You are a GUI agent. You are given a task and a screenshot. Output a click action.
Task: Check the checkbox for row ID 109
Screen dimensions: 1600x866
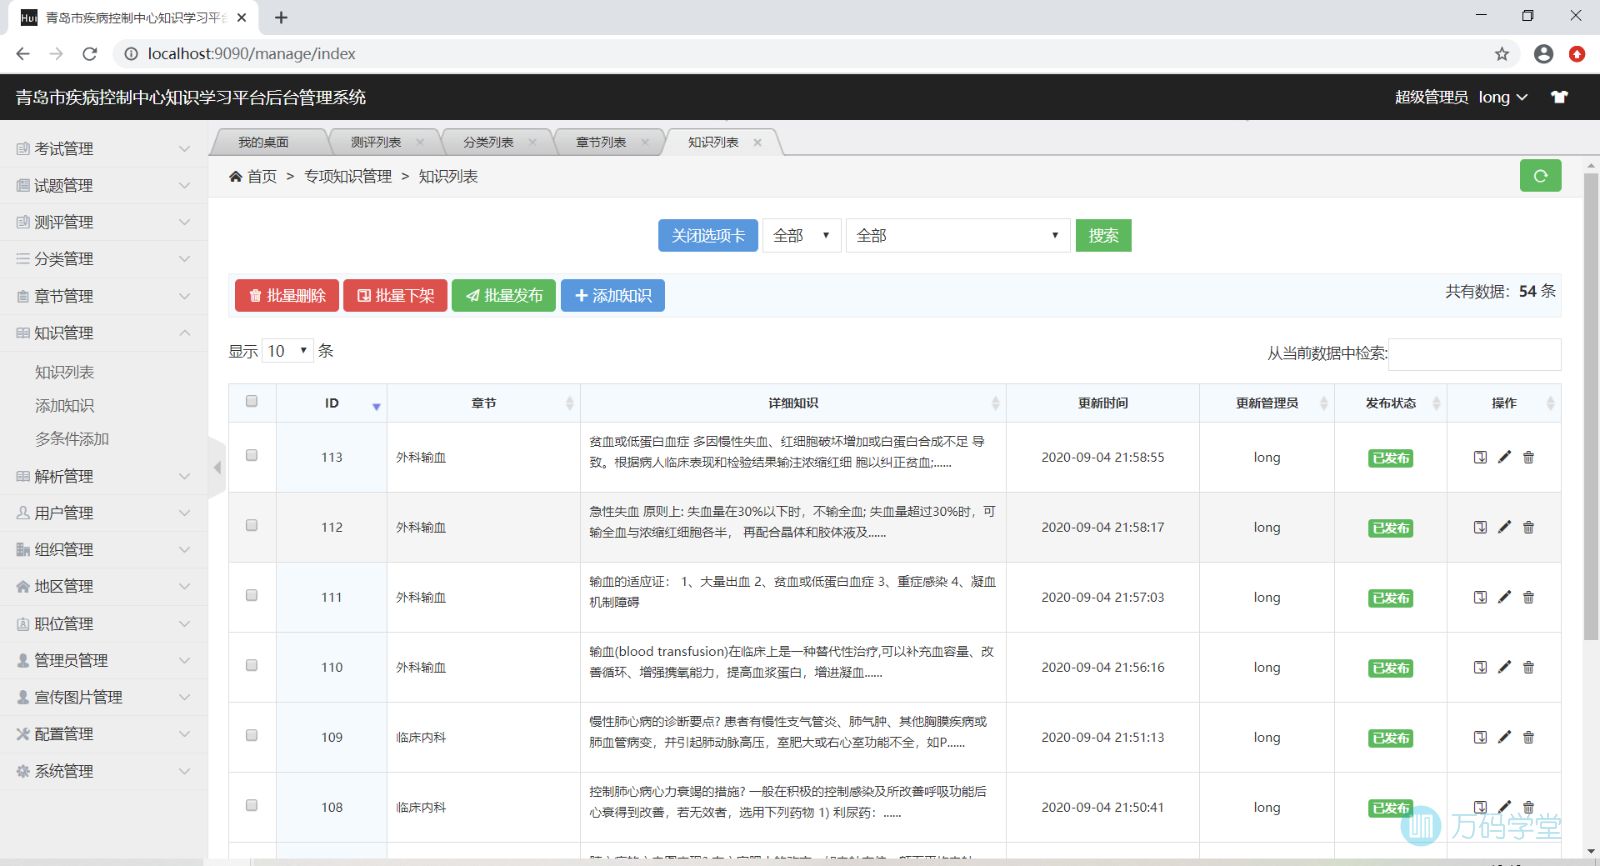(x=252, y=735)
